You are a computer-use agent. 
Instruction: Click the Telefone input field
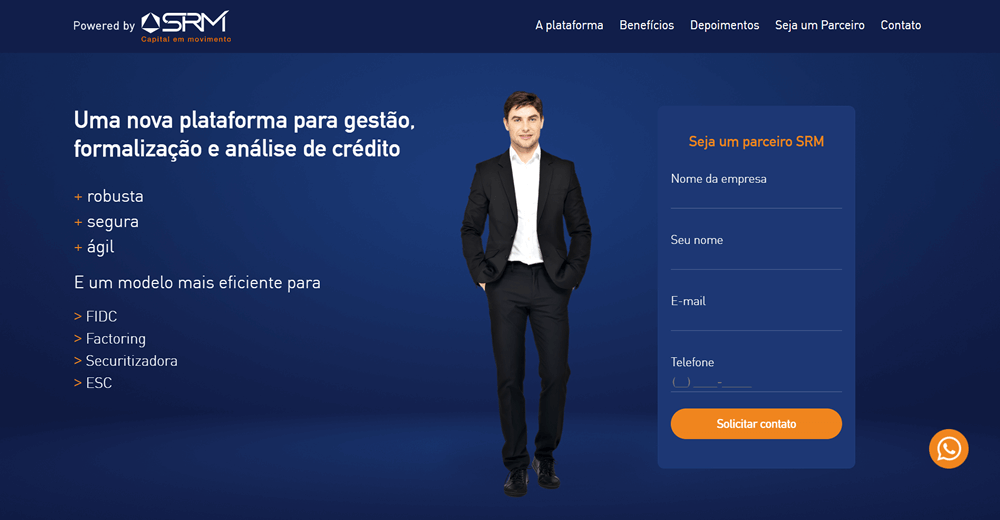(756, 382)
